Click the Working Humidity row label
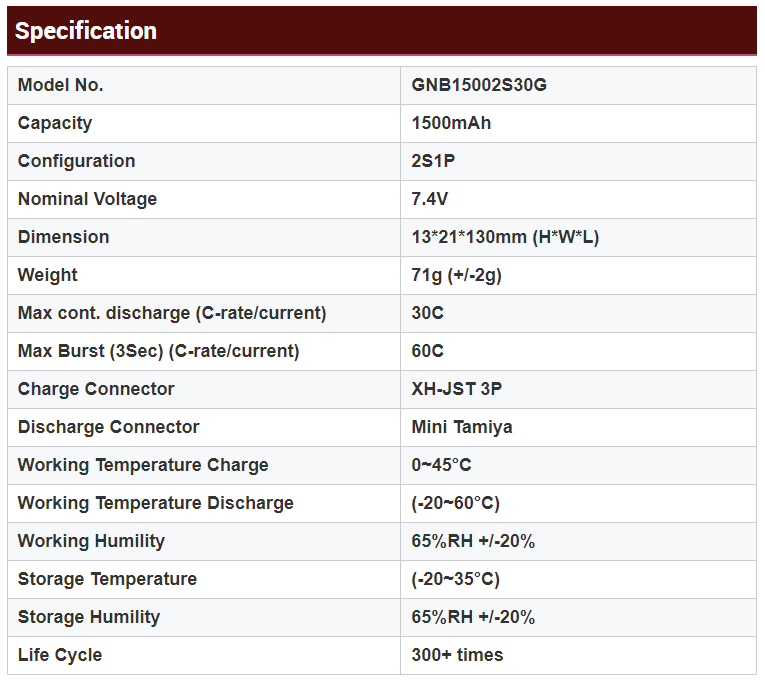Viewport: 765px width, 683px height. [x=91, y=541]
